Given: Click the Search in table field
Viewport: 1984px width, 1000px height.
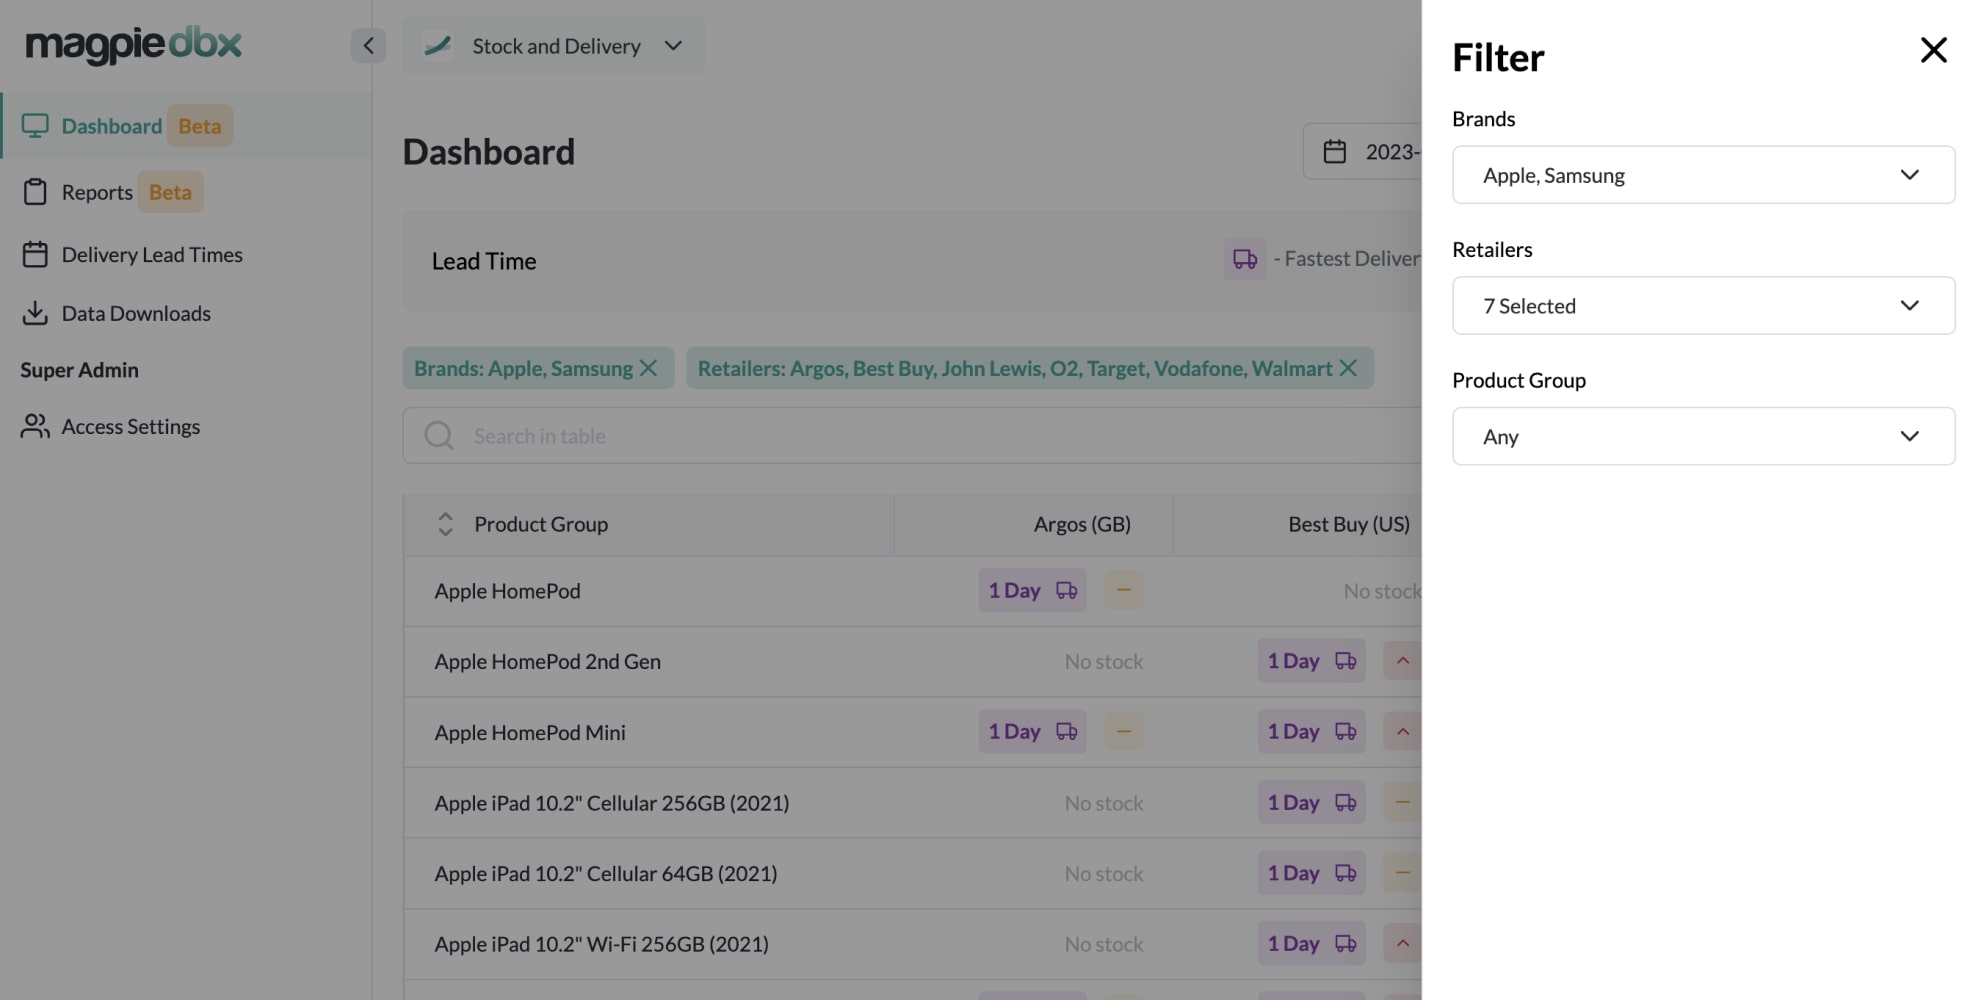Looking at the screenshot, I should (912, 436).
